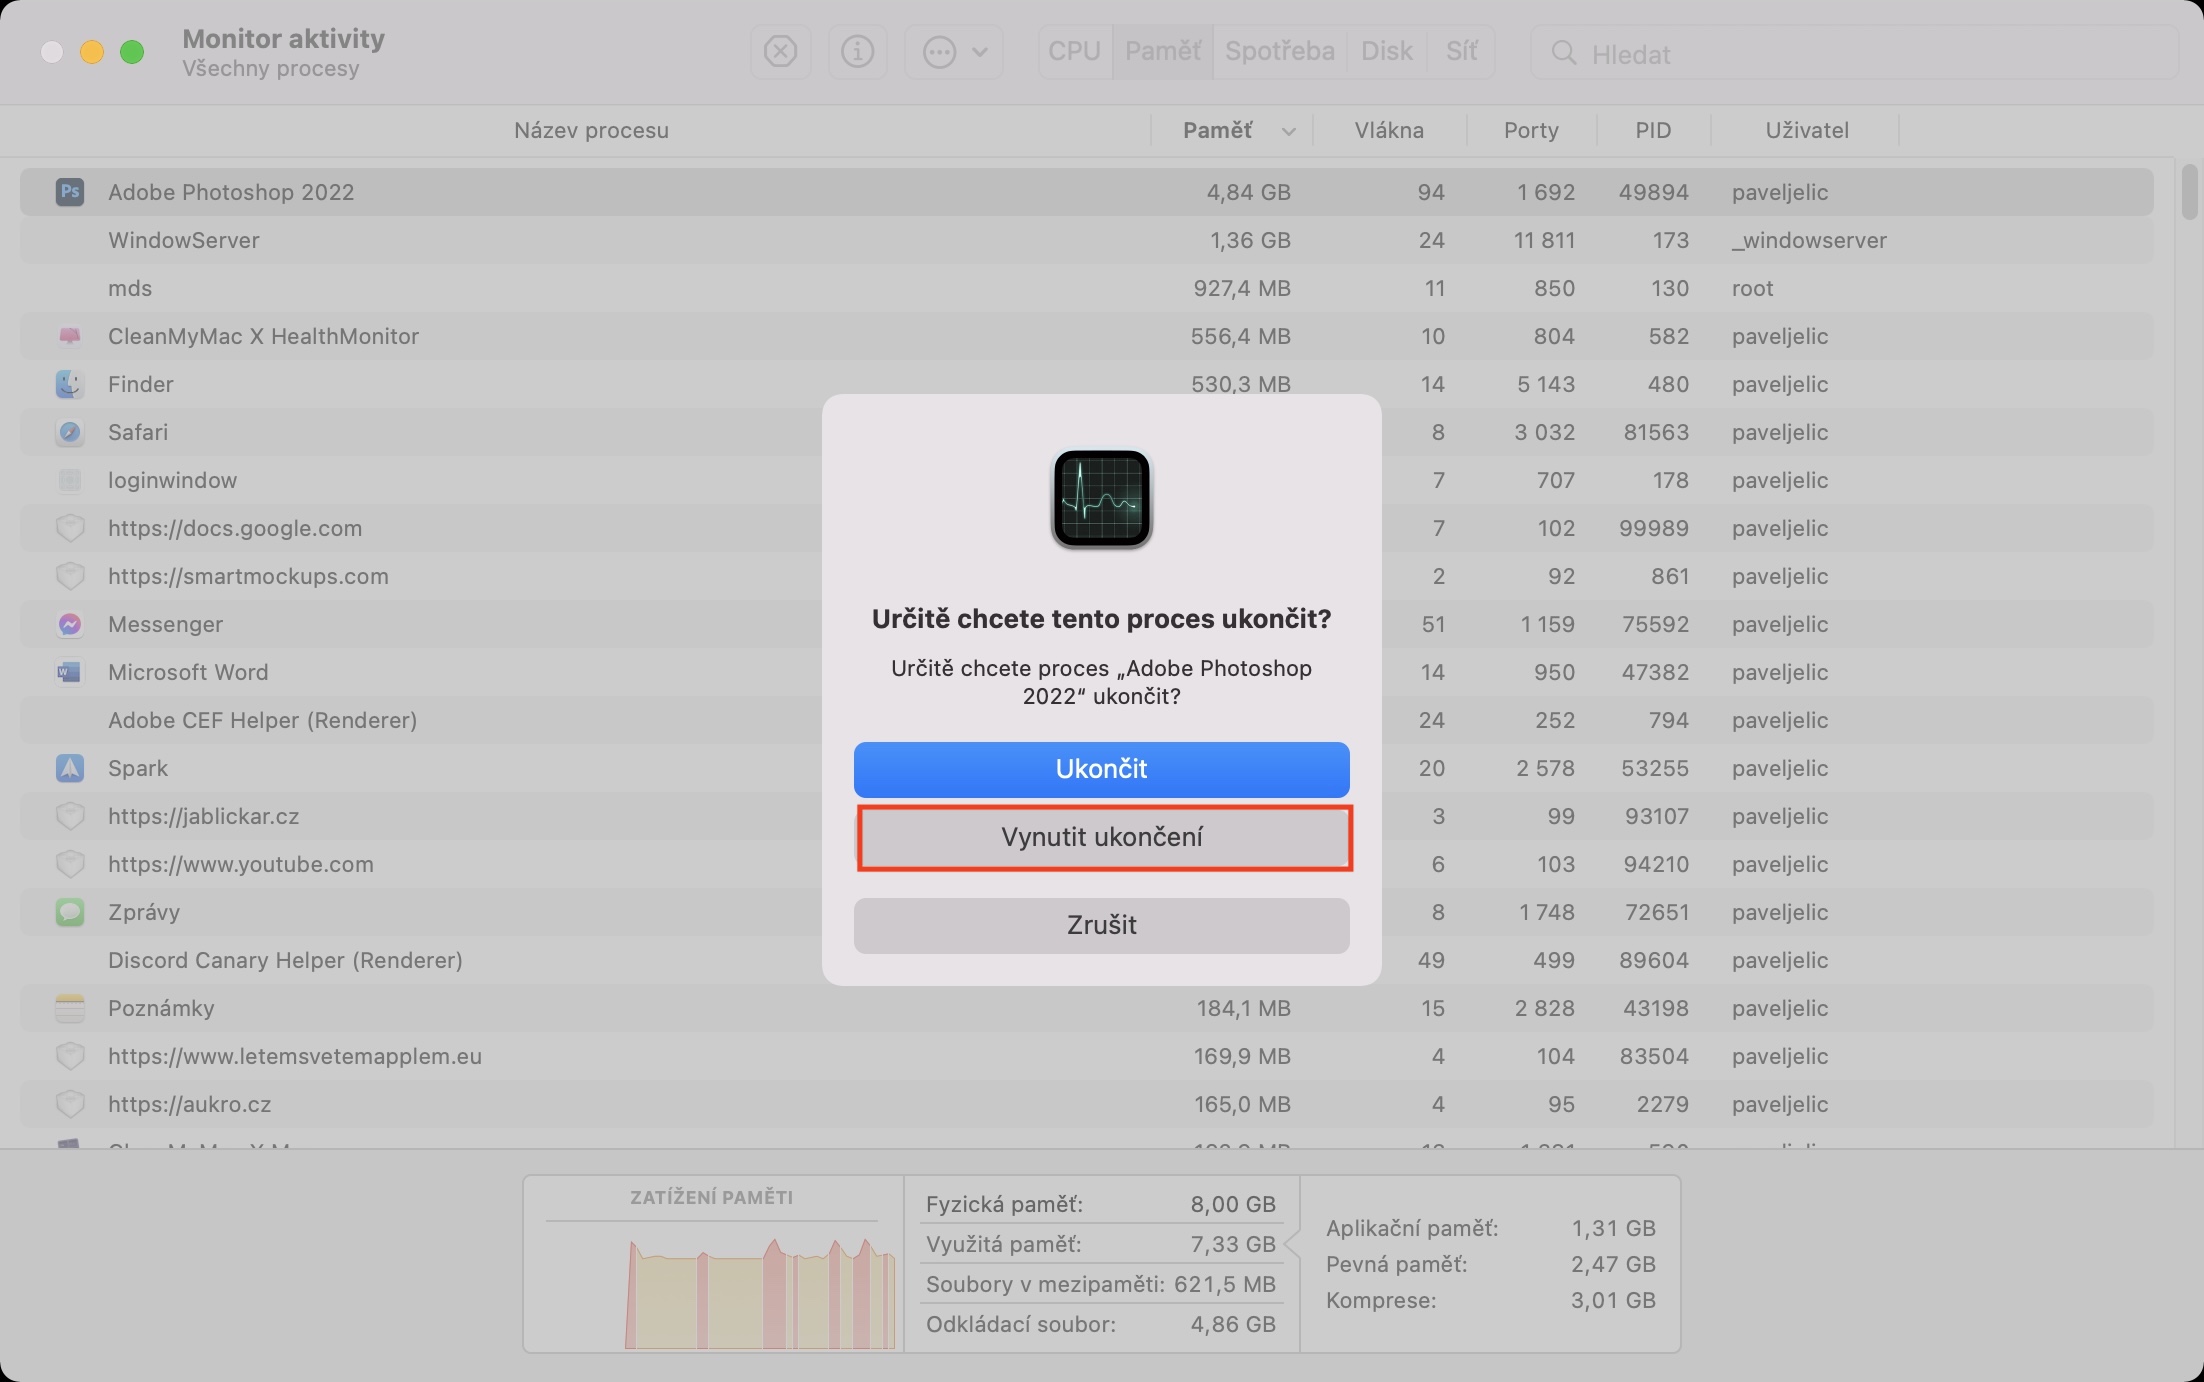The height and width of the screenshot is (1382, 2204).
Task: Click the Safari compass icon
Action: click(69, 432)
